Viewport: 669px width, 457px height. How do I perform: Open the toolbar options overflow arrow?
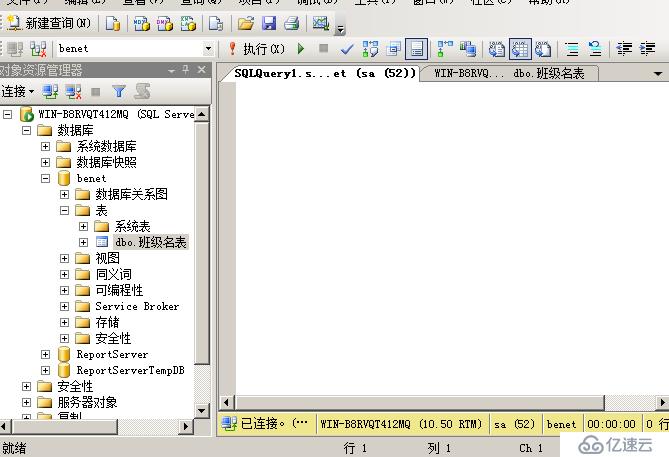coord(340,30)
